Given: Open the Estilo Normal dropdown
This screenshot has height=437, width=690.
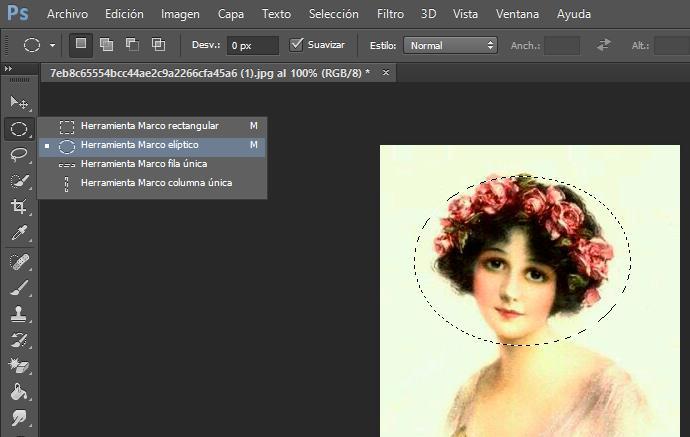Looking at the screenshot, I should 450,45.
